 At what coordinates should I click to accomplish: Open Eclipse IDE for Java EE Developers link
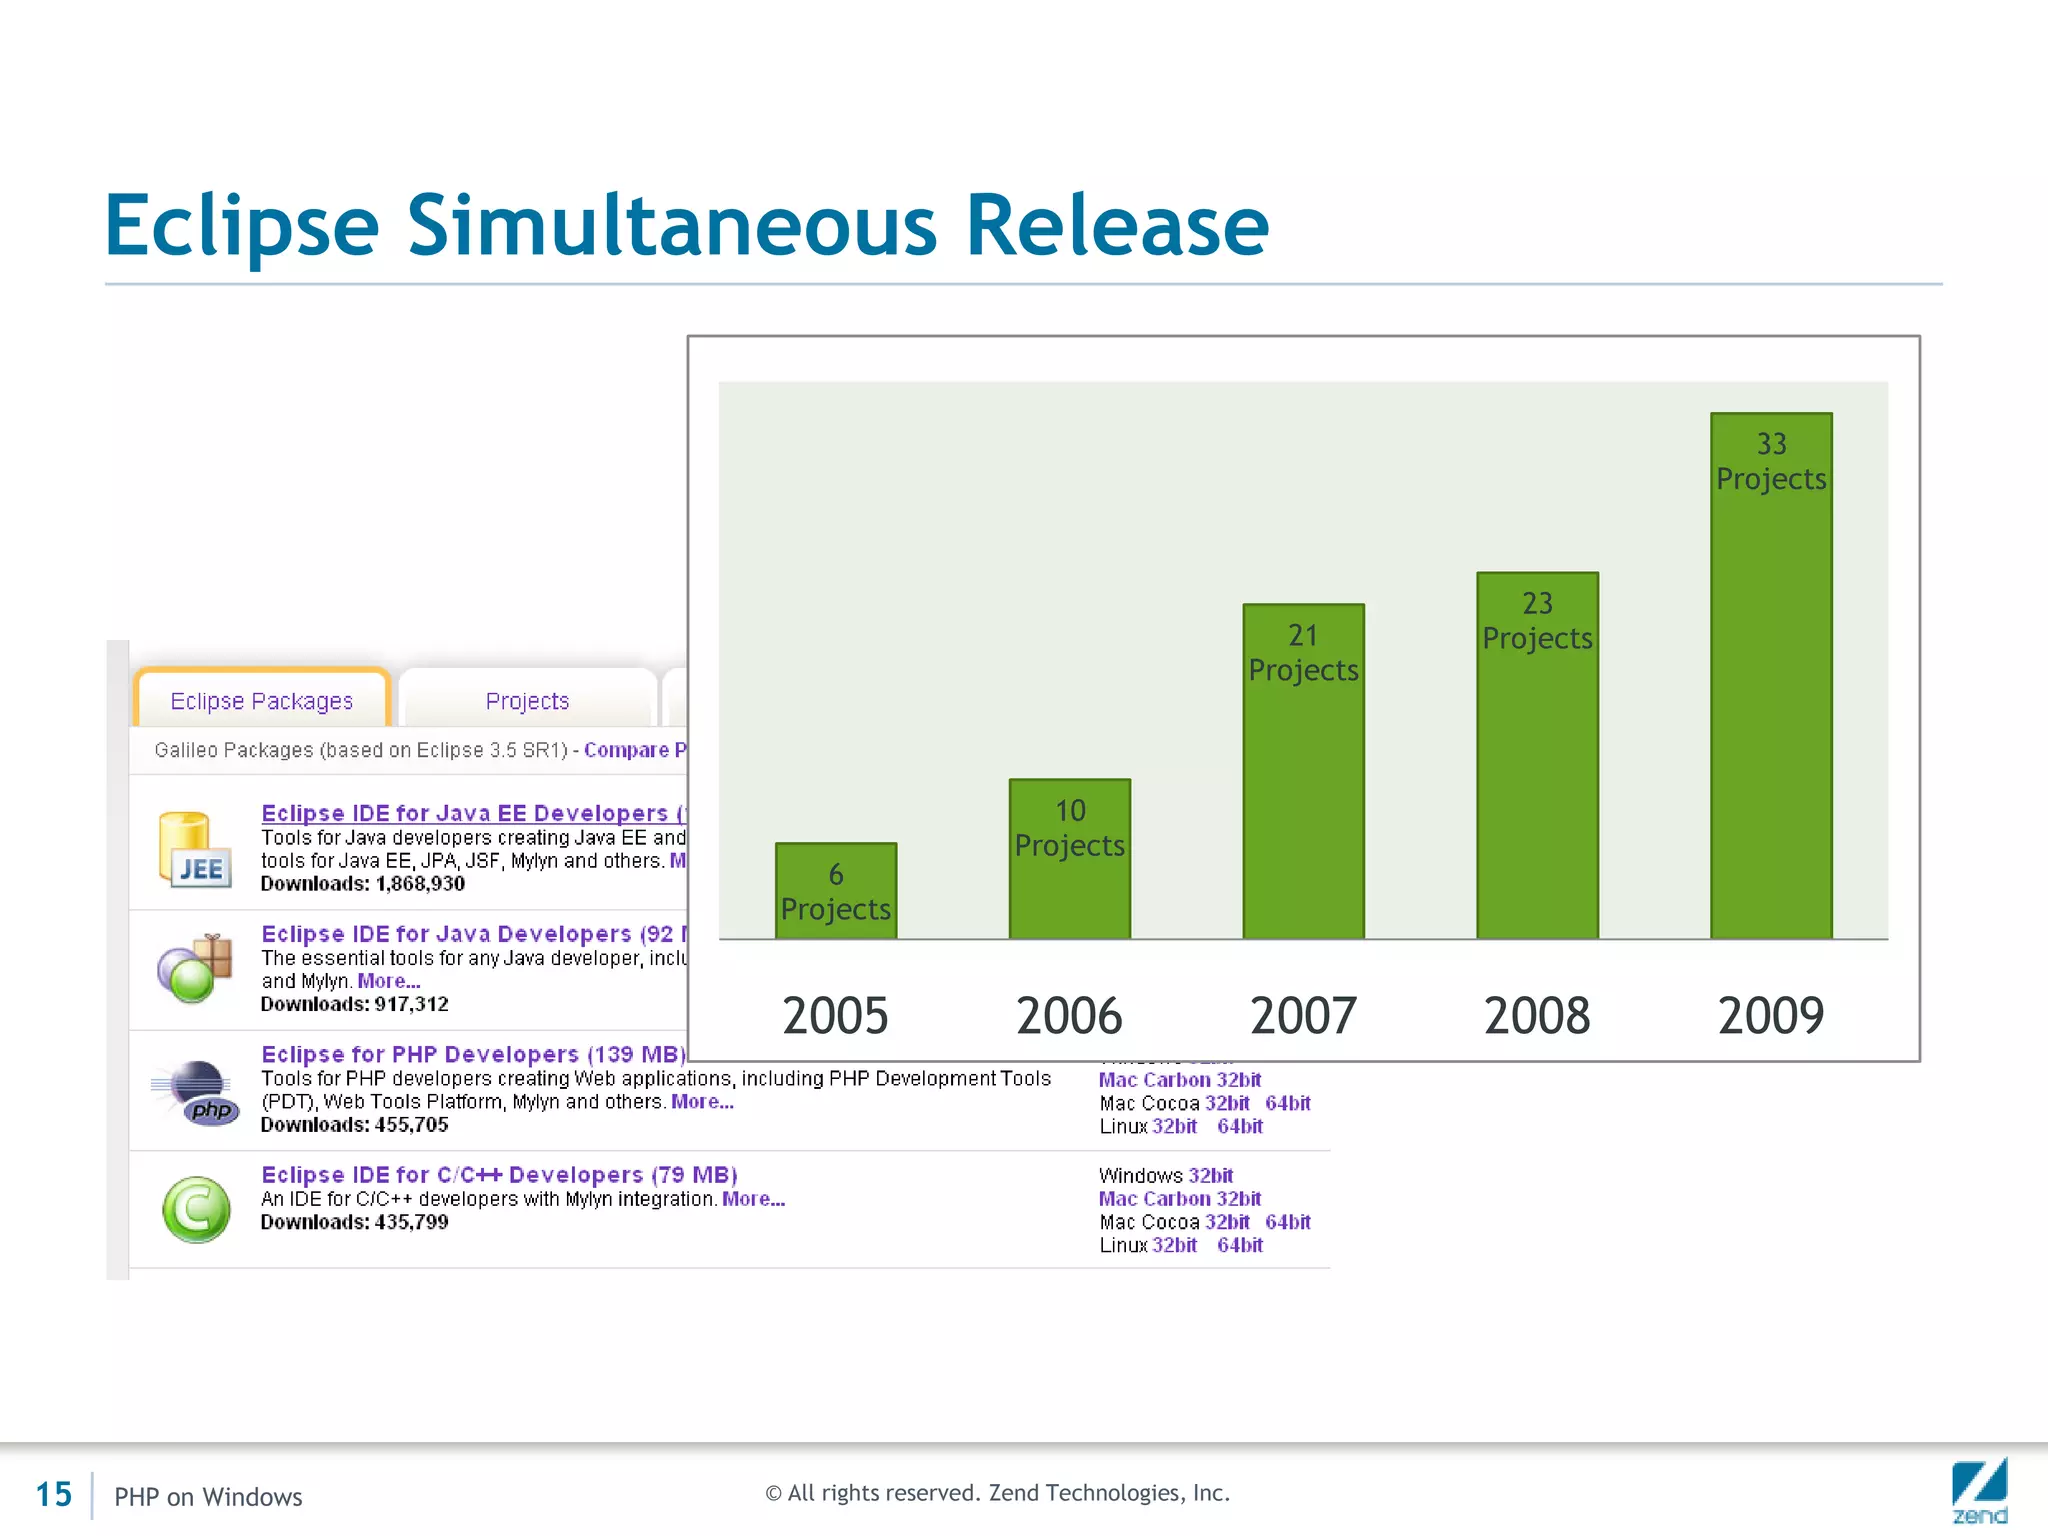(x=474, y=813)
